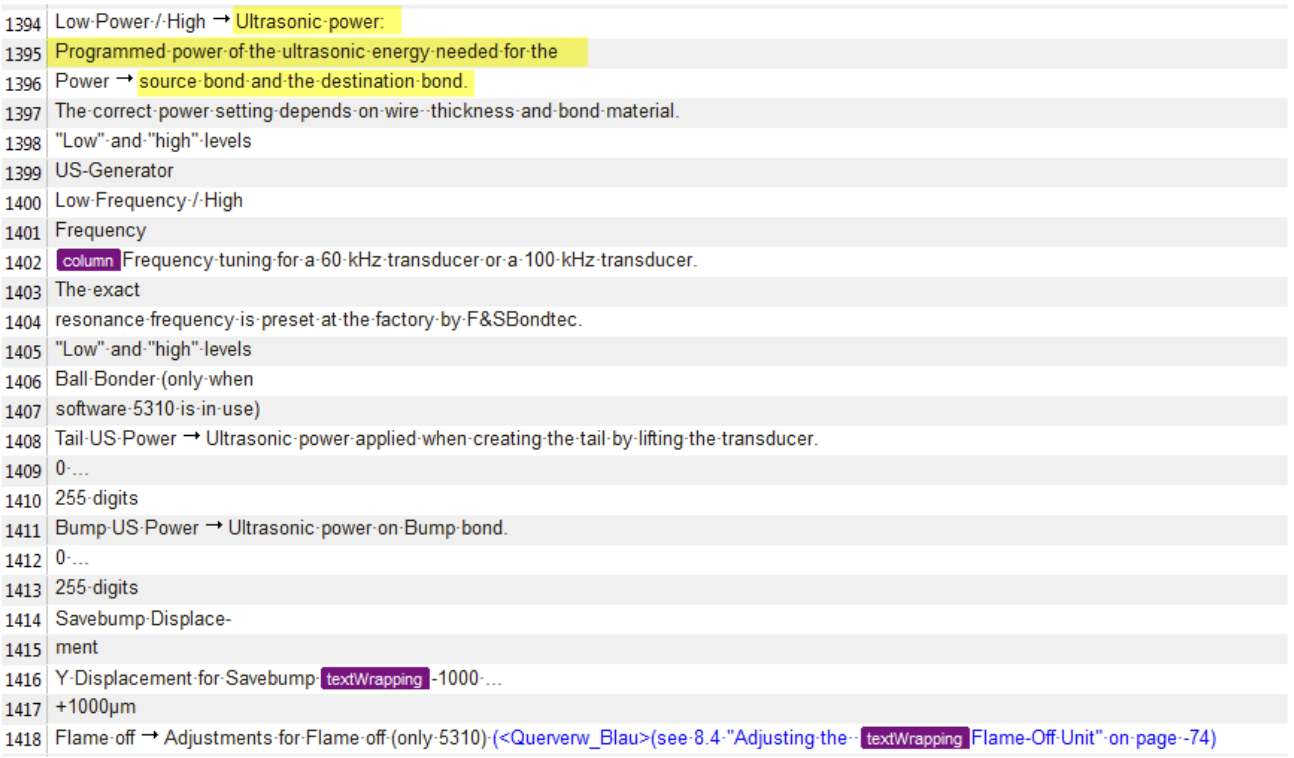This screenshot has width=1294, height=758.
Task: Select line number 1402 in gutter
Action: (x=22, y=262)
